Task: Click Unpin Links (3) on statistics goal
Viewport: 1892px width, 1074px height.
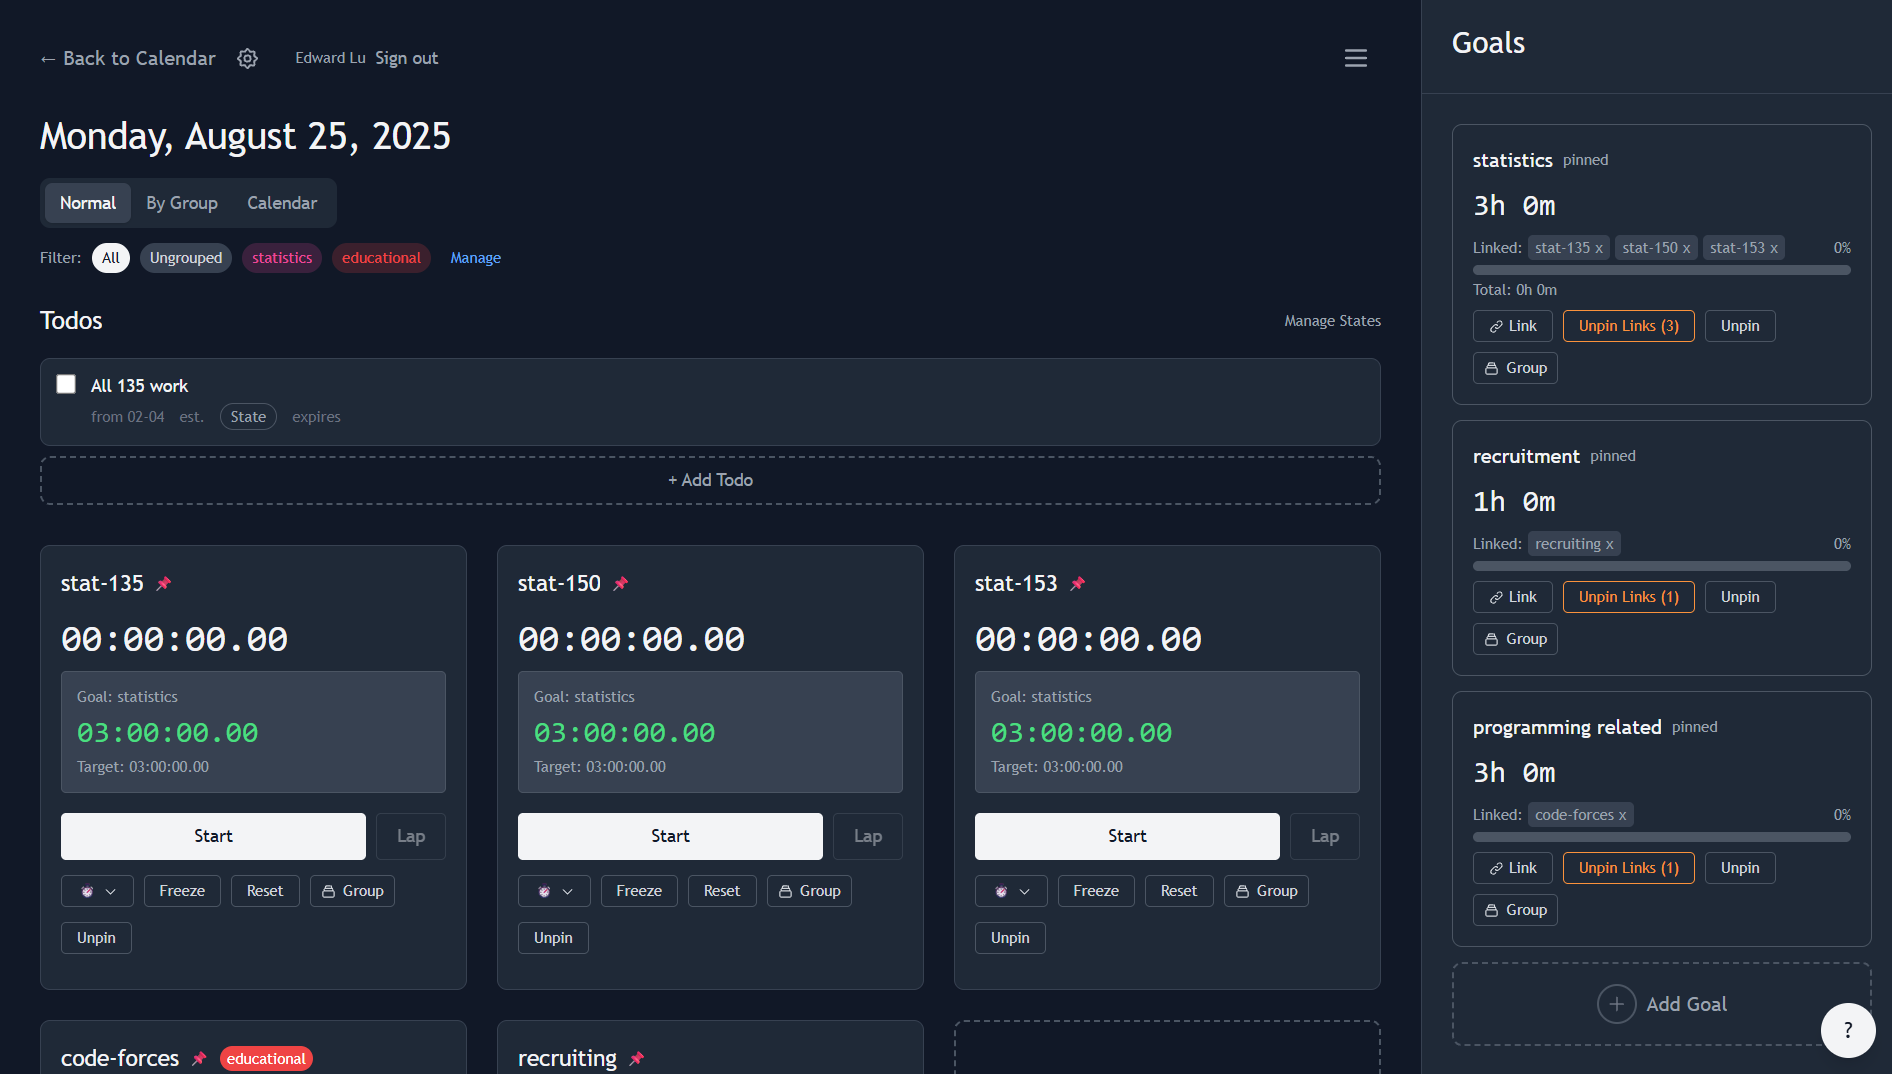Action: click(1628, 325)
